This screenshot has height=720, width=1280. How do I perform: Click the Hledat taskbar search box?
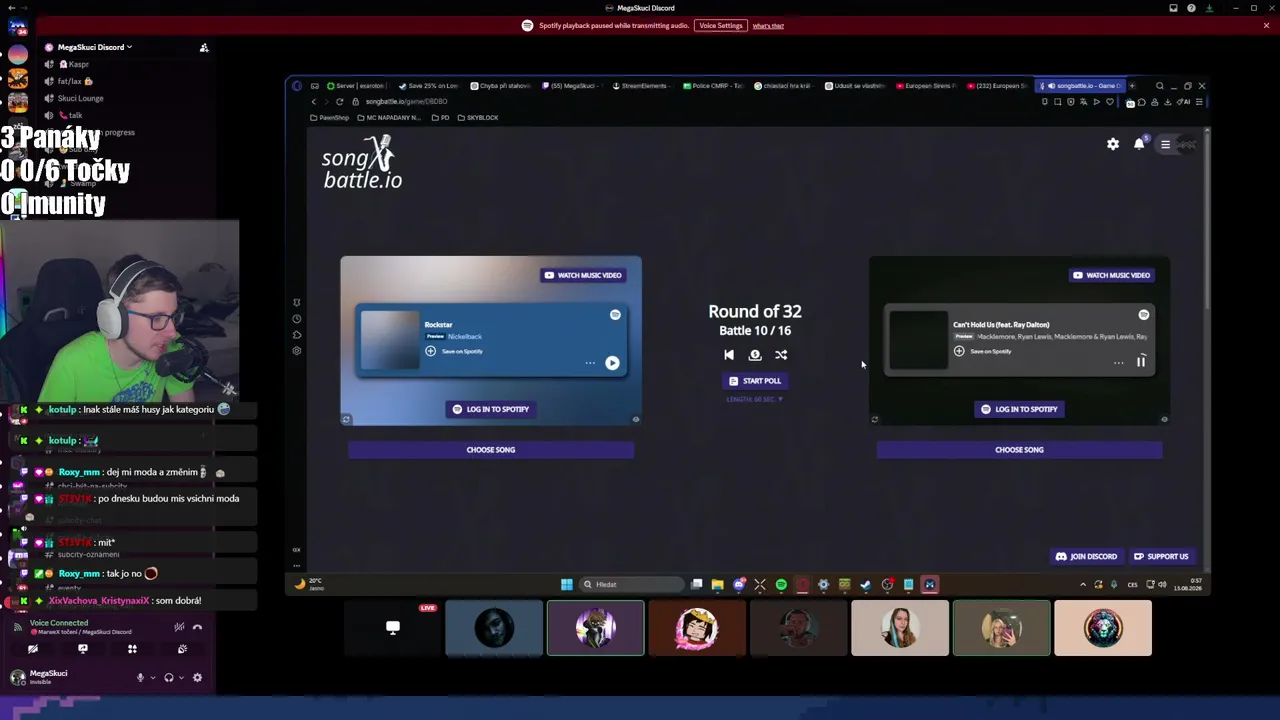(632, 585)
